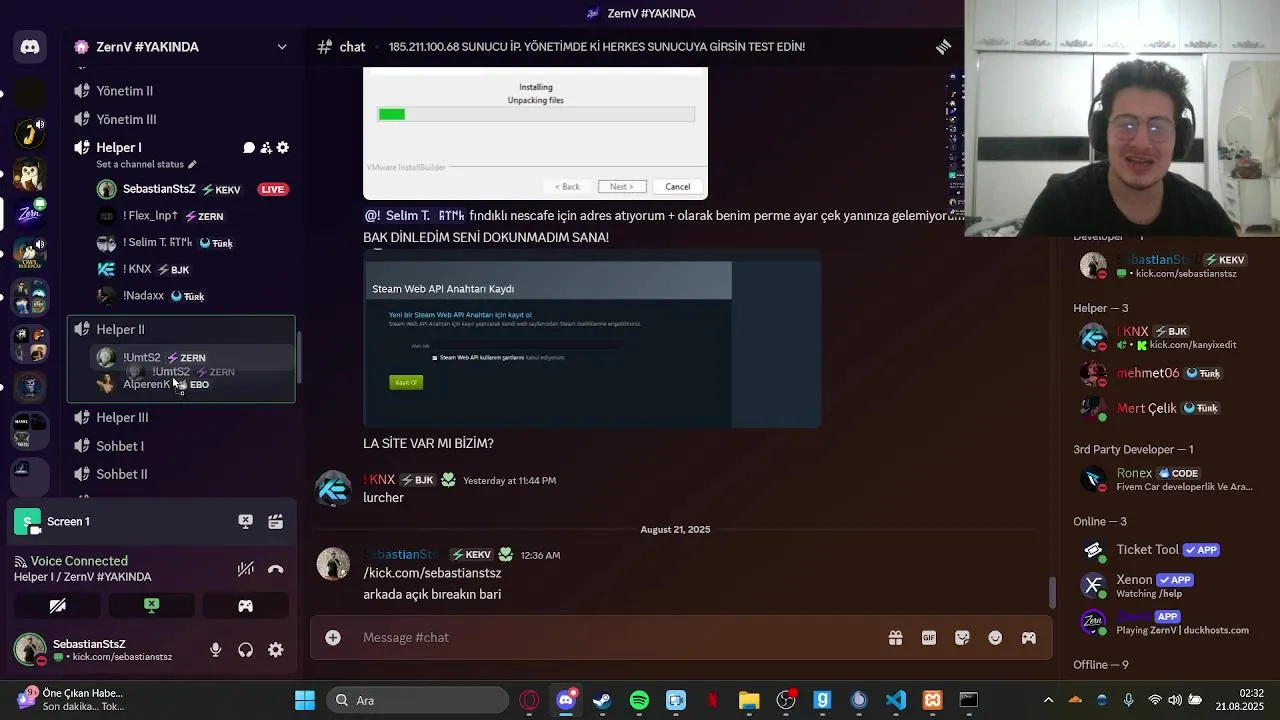
Task: Disconnect from voice channel
Action: 276,569
